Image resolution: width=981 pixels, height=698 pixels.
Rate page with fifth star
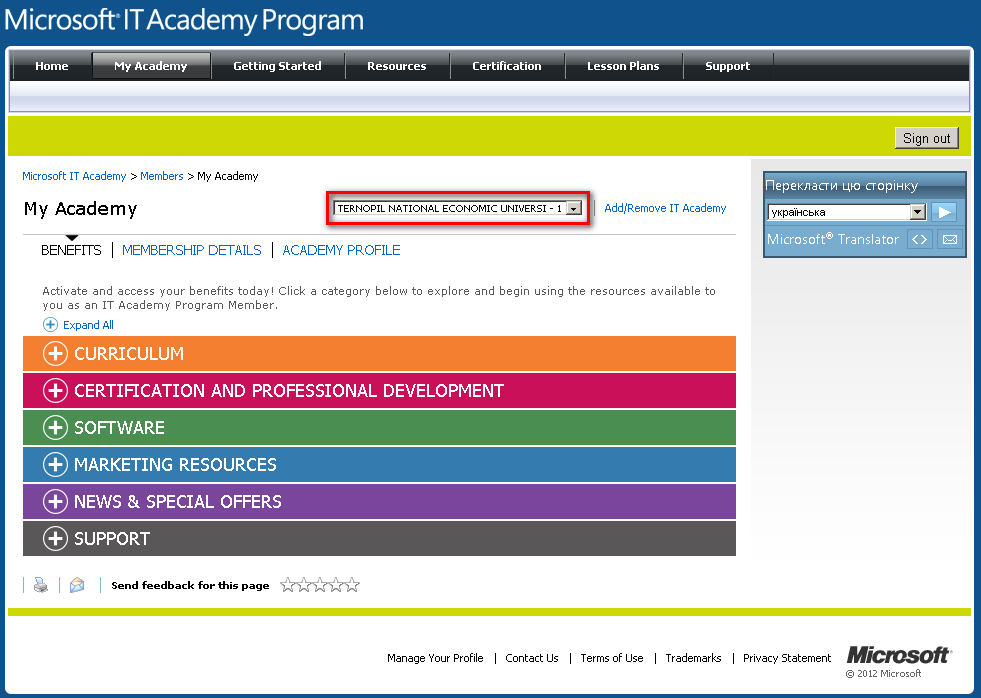click(353, 585)
